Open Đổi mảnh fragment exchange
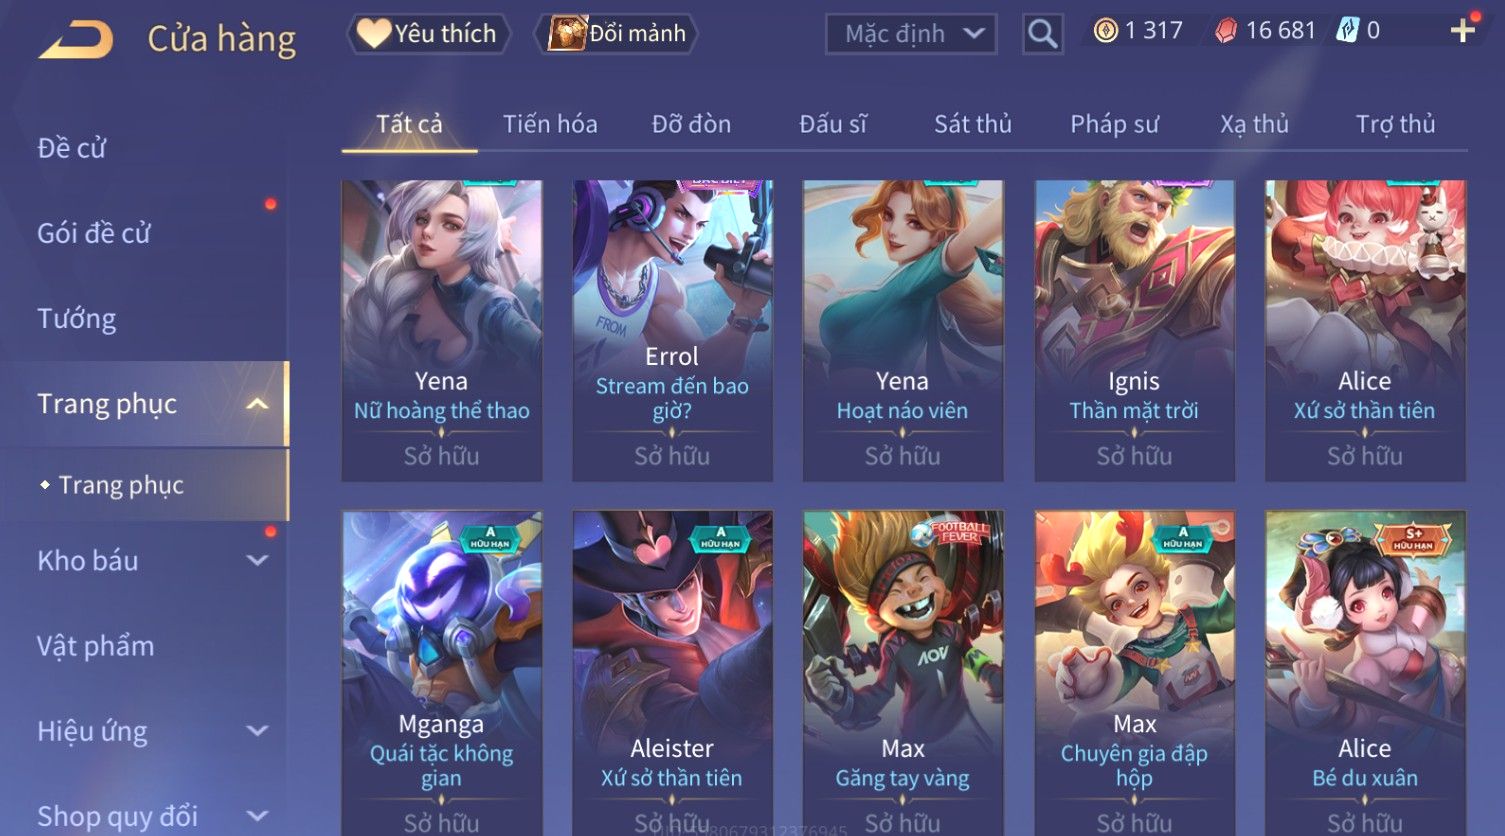This screenshot has height=836, width=1505. tap(616, 34)
